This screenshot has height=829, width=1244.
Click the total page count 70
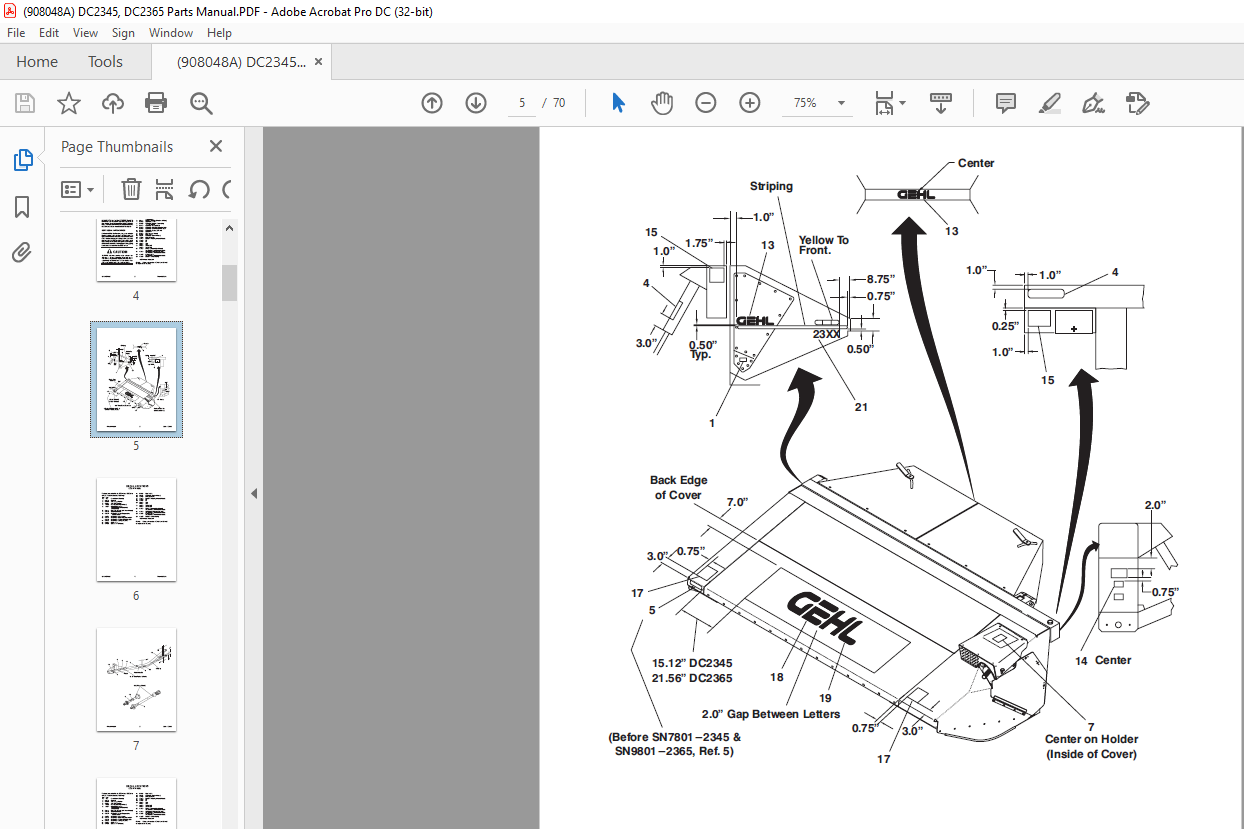coord(559,103)
